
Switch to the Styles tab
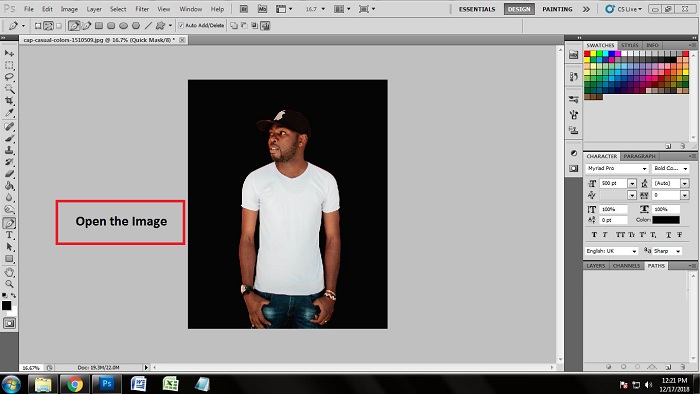pyautogui.click(x=629, y=45)
